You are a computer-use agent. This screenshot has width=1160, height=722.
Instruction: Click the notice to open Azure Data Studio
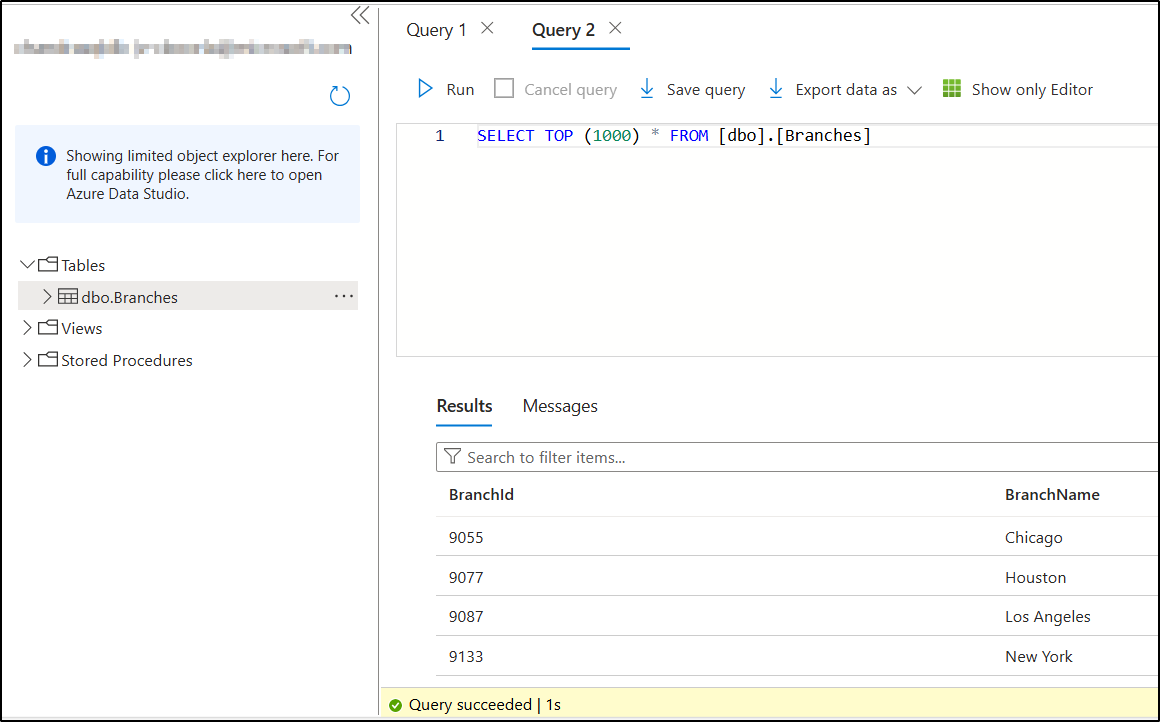[187, 175]
